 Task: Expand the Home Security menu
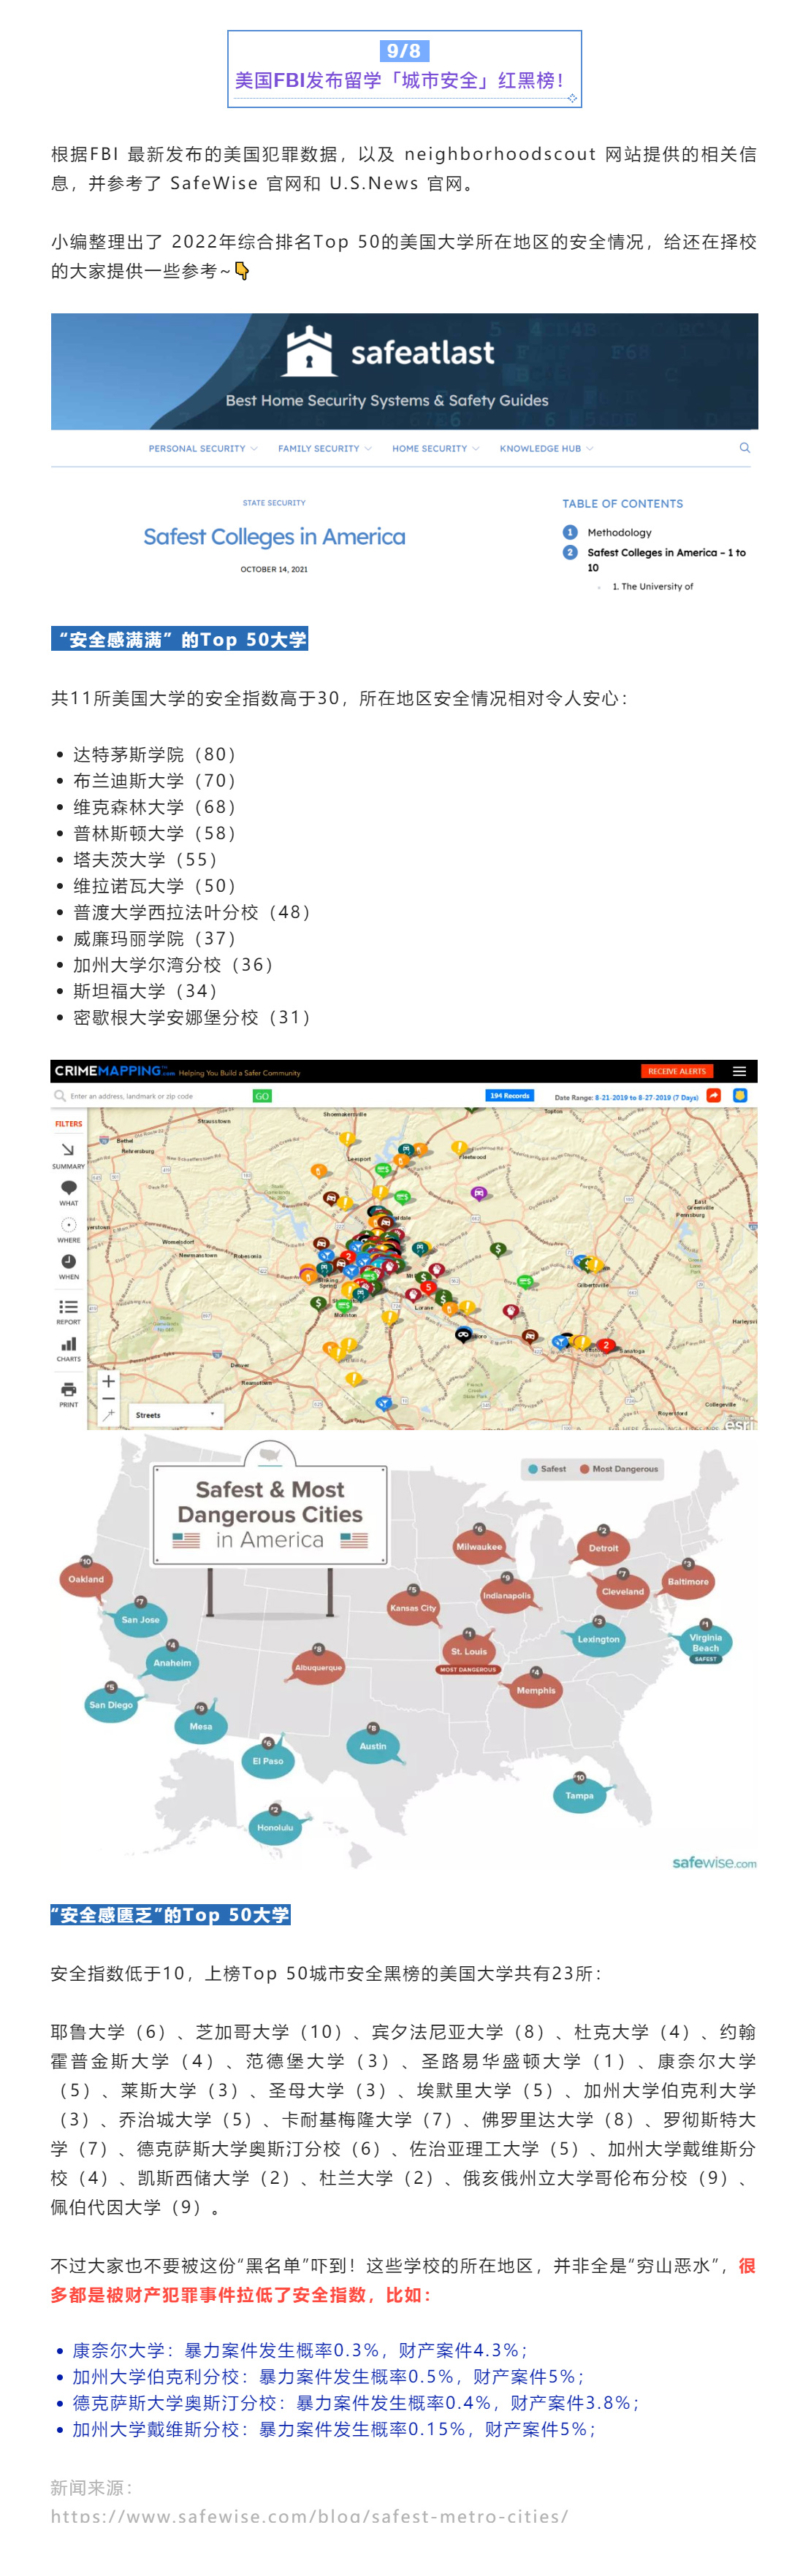[436, 448]
